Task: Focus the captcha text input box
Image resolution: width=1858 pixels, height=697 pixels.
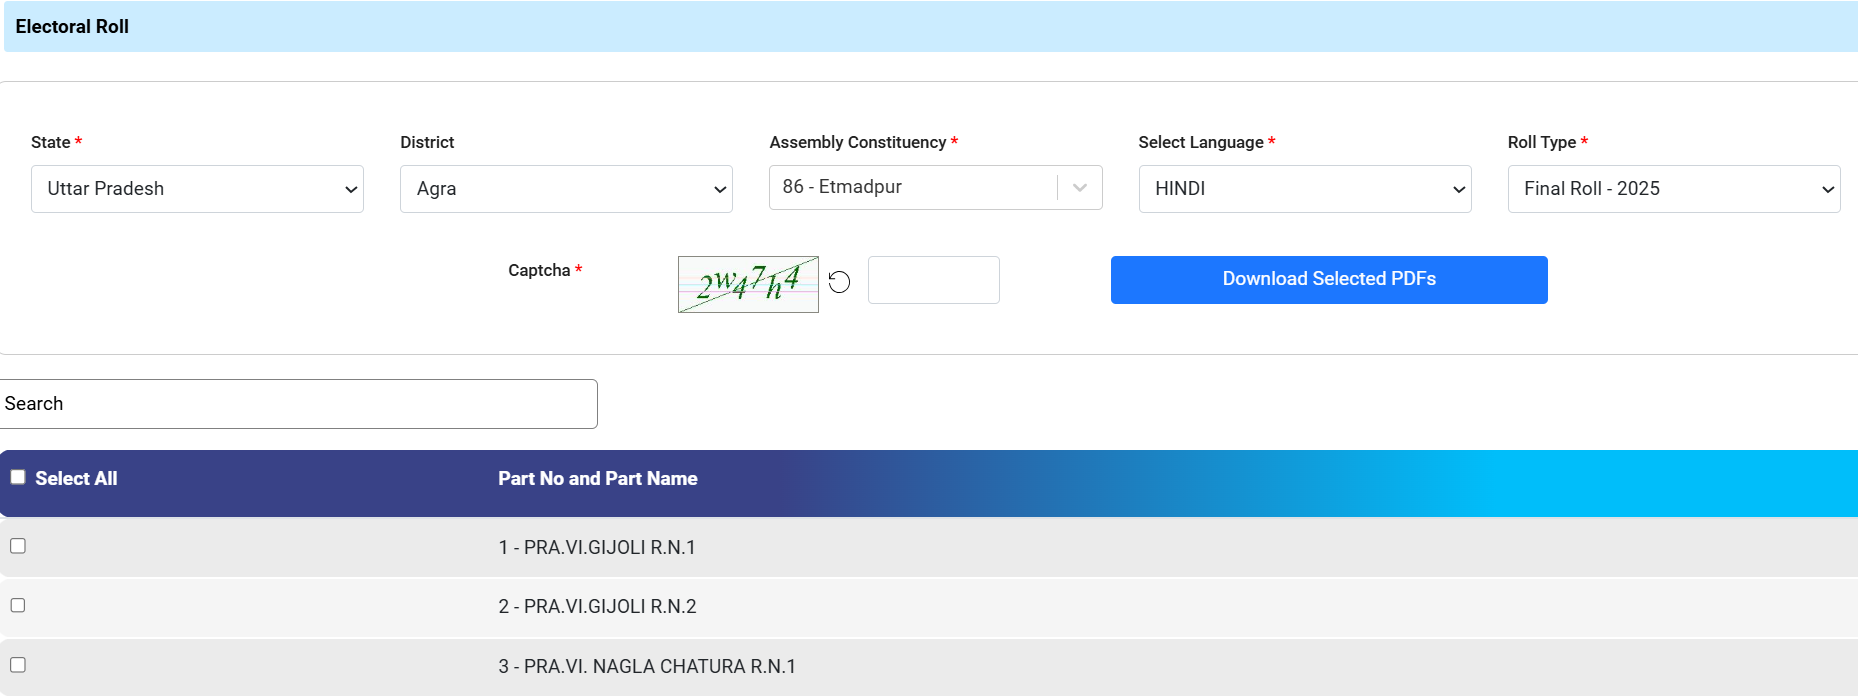Action: pyautogui.click(x=933, y=280)
